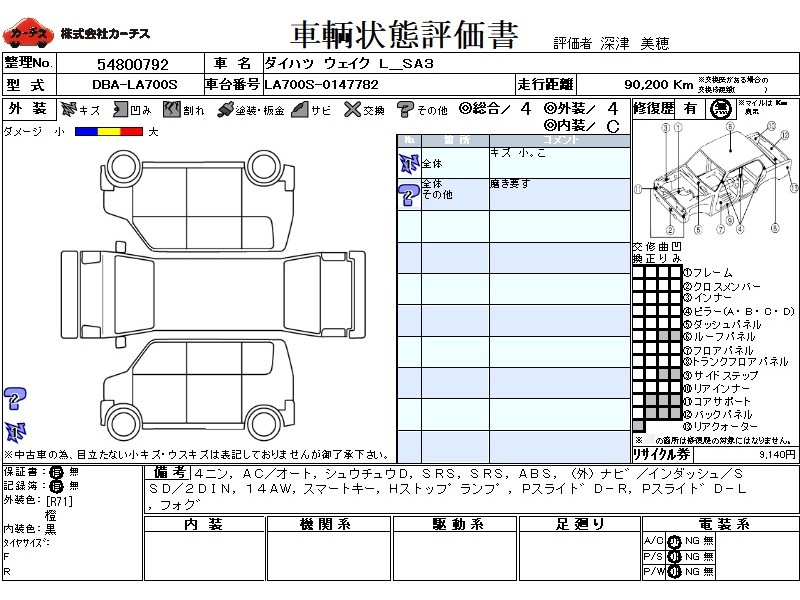
Task: Click the bottom side-view car diagram
Action: 197,390
